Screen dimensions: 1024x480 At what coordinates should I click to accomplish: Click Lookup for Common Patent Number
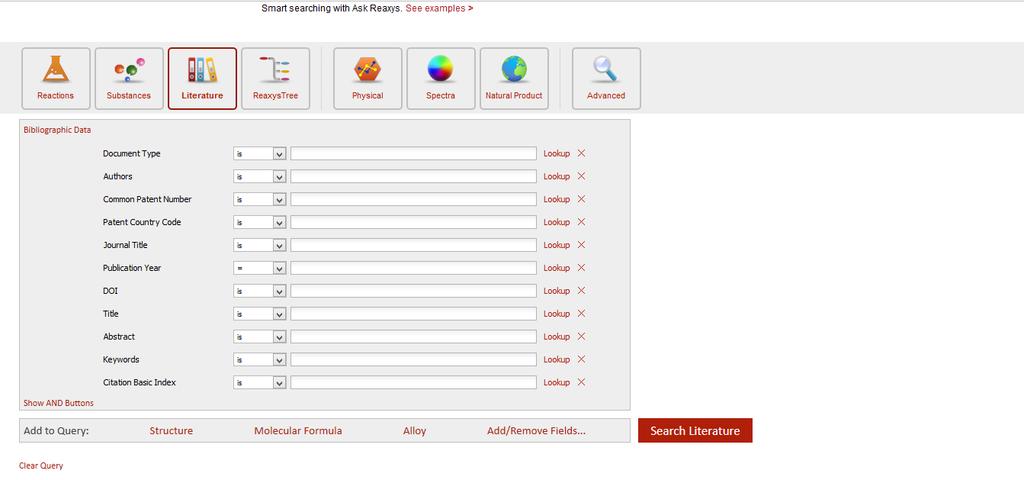(x=556, y=199)
